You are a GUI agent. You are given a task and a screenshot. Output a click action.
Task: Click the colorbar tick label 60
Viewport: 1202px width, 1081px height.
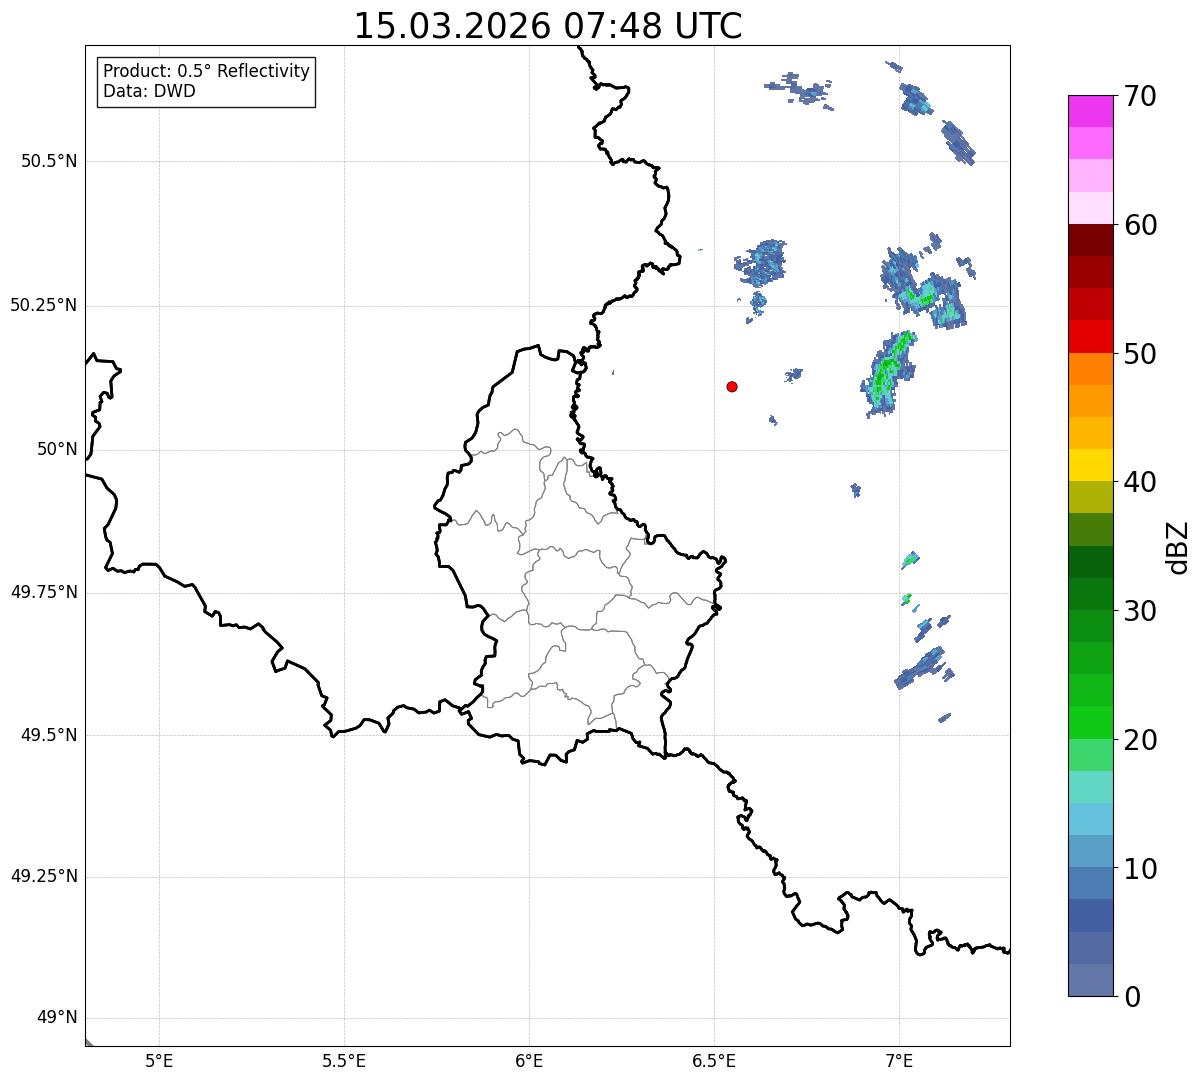pyautogui.click(x=1140, y=225)
